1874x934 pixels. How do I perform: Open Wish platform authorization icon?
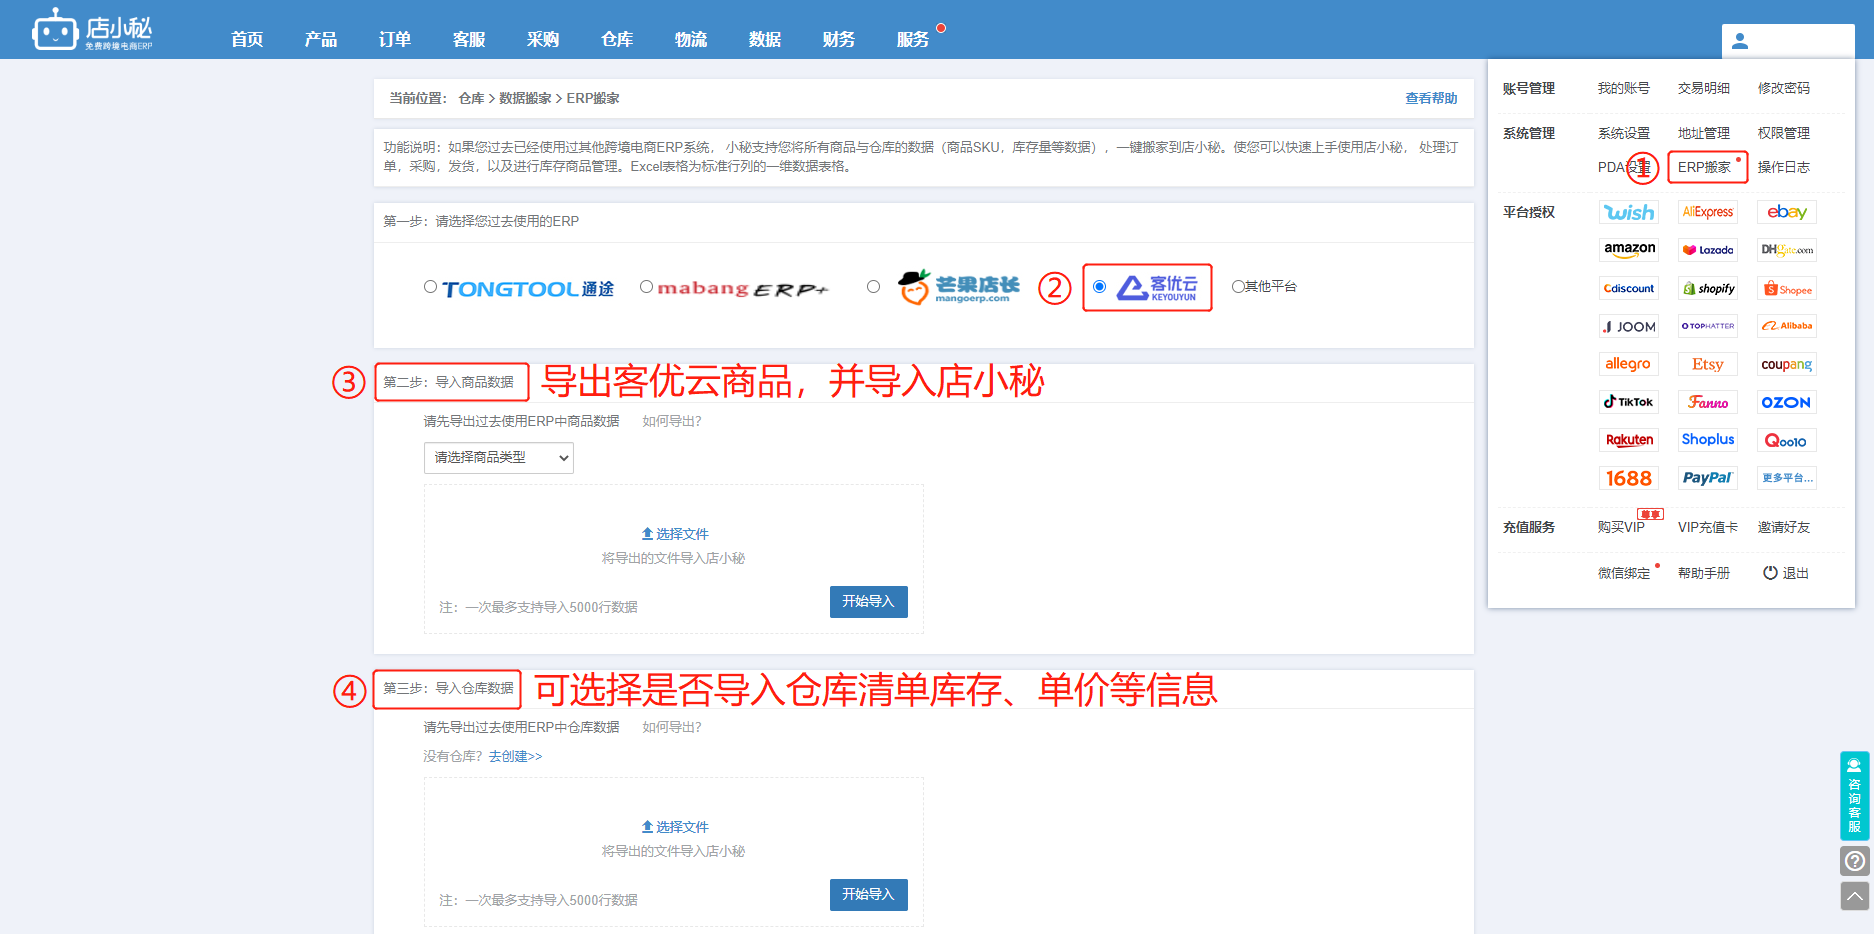click(1629, 212)
